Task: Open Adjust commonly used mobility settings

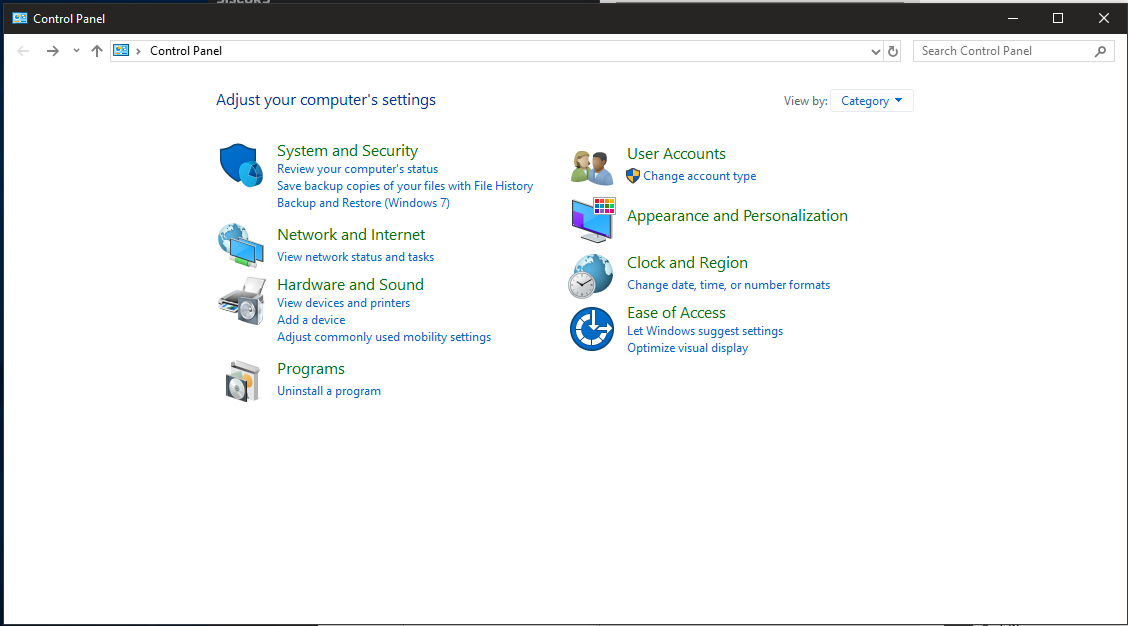Action: (384, 337)
